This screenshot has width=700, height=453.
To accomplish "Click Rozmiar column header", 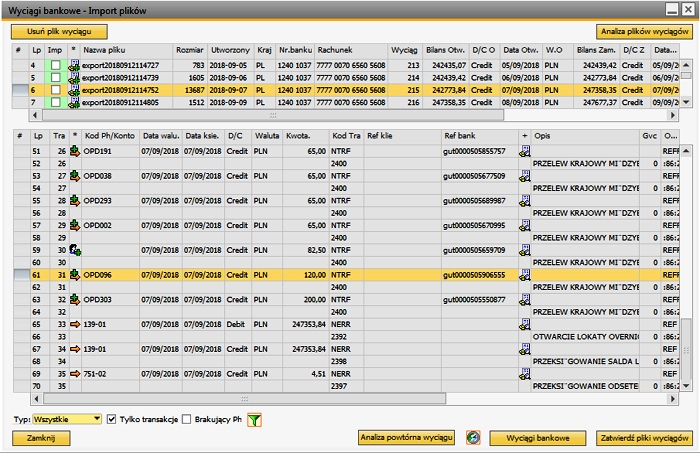I will pyautogui.click(x=189, y=50).
